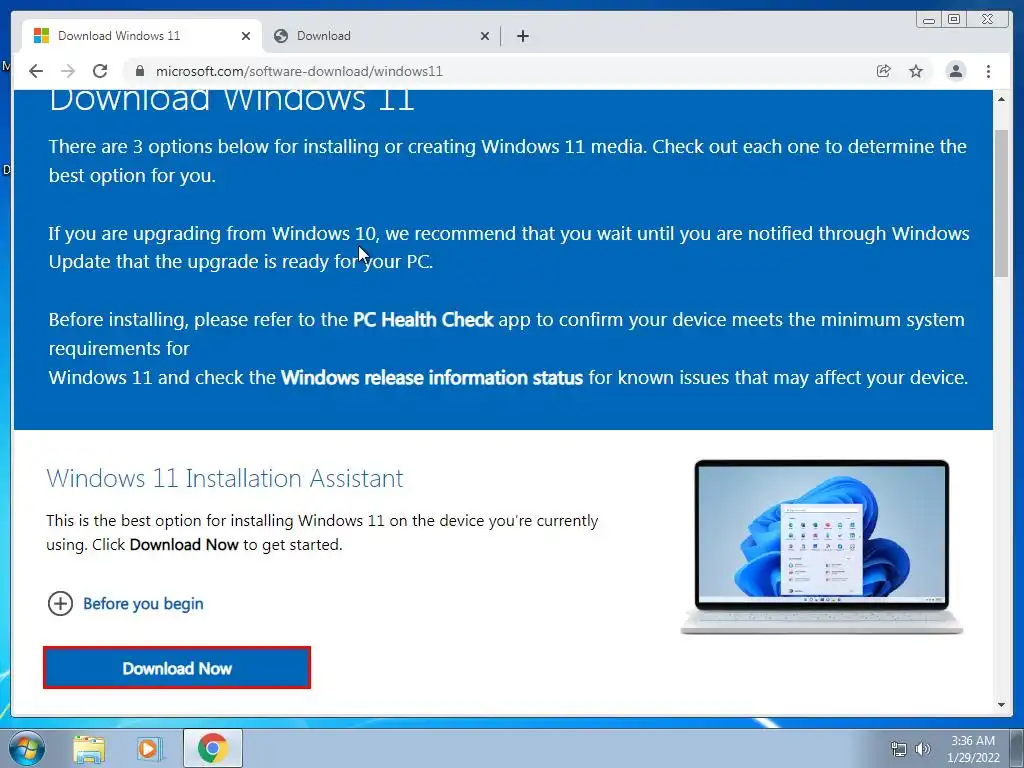This screenshot has height=768, width=1024.
Task: Click the Windows 11 Installation Assistant heading
Action: pos(225,478)
